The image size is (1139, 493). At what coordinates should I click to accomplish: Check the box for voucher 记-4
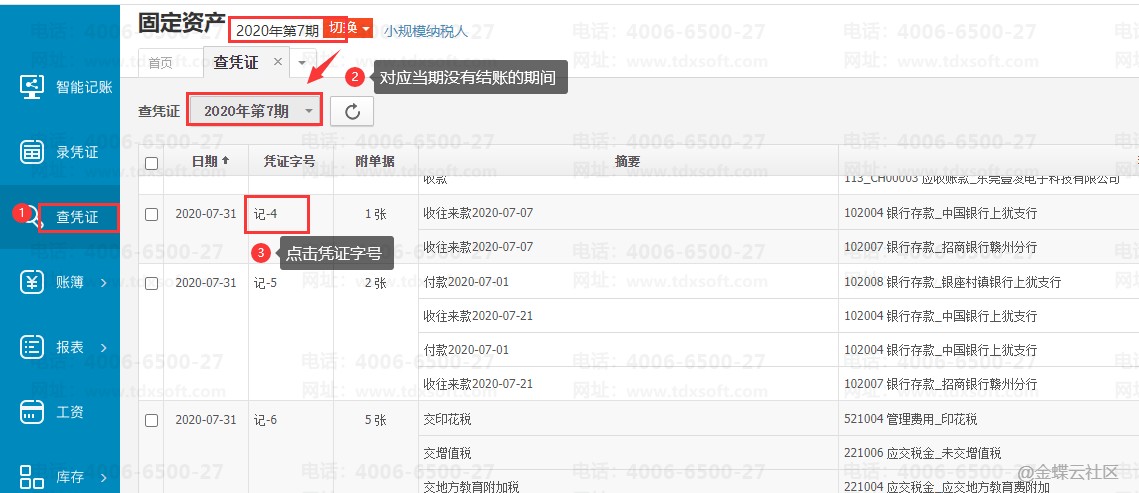tap(151, 214)
